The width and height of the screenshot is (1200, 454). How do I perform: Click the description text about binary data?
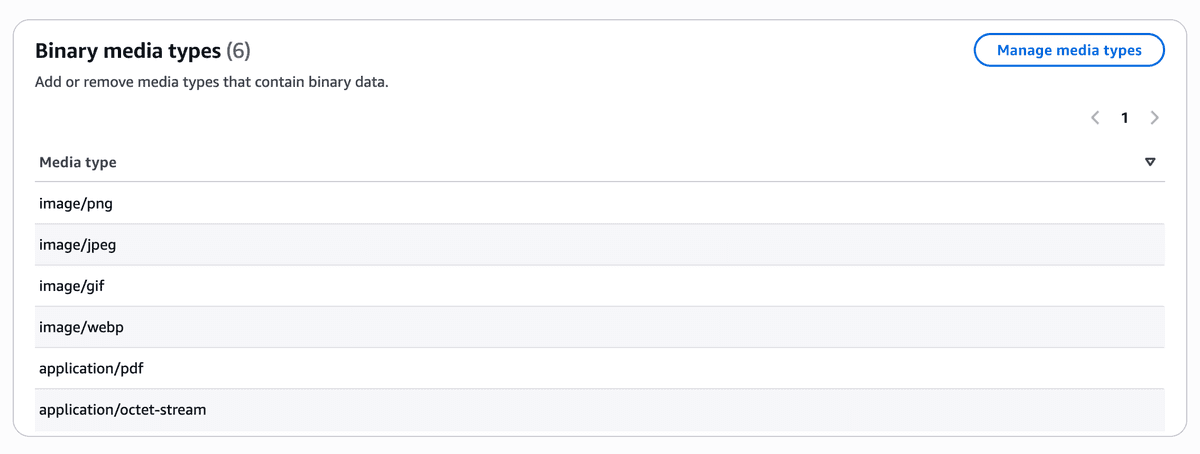211,82
